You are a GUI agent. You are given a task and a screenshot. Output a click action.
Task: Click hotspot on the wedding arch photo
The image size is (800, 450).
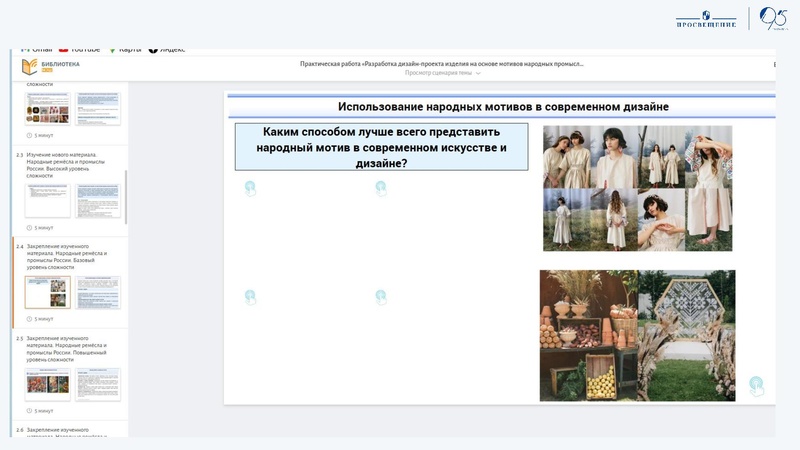point(756,386)
